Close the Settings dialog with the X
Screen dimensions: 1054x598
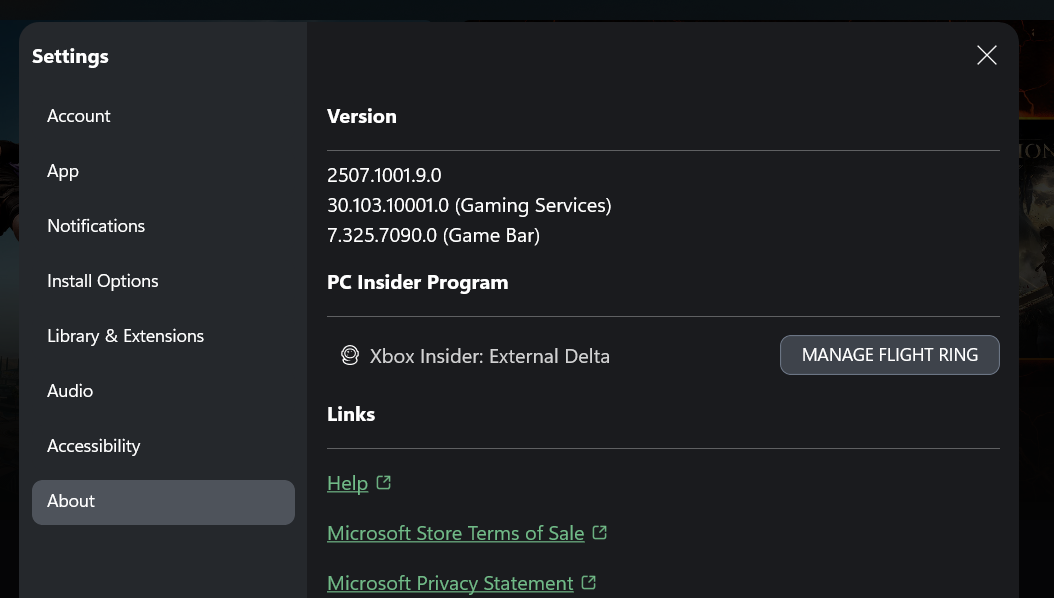pyautogui.click(x=986, y=55)
